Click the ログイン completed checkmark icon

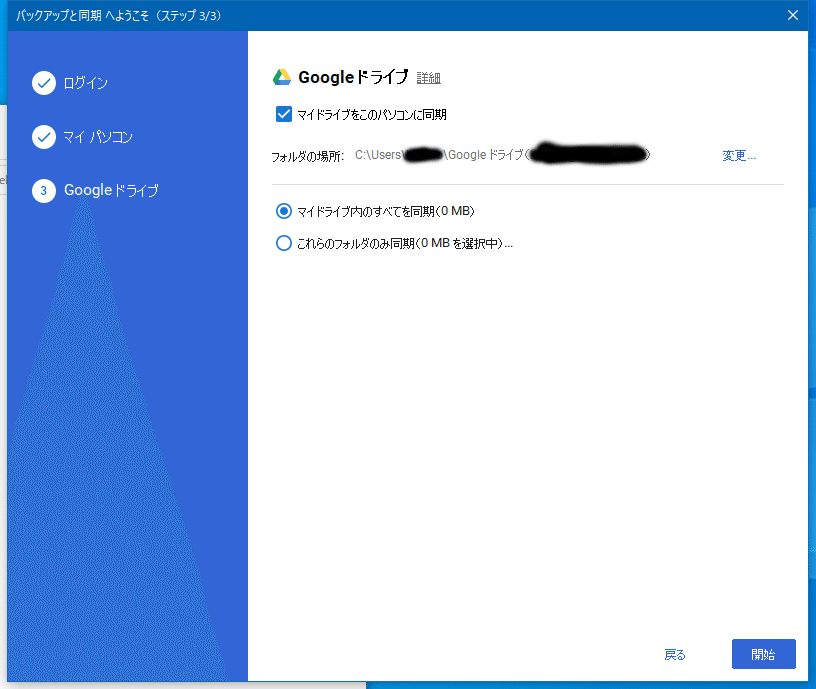(x=44, y=83)
